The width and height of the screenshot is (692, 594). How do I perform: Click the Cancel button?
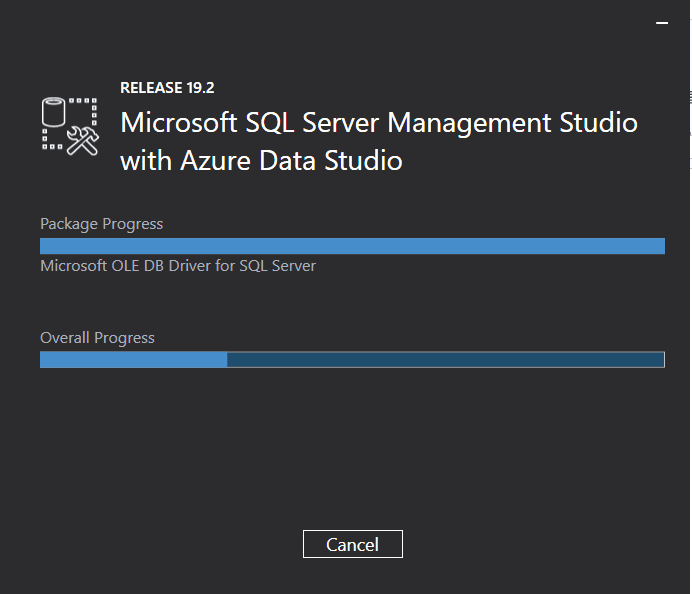[352, 544]
